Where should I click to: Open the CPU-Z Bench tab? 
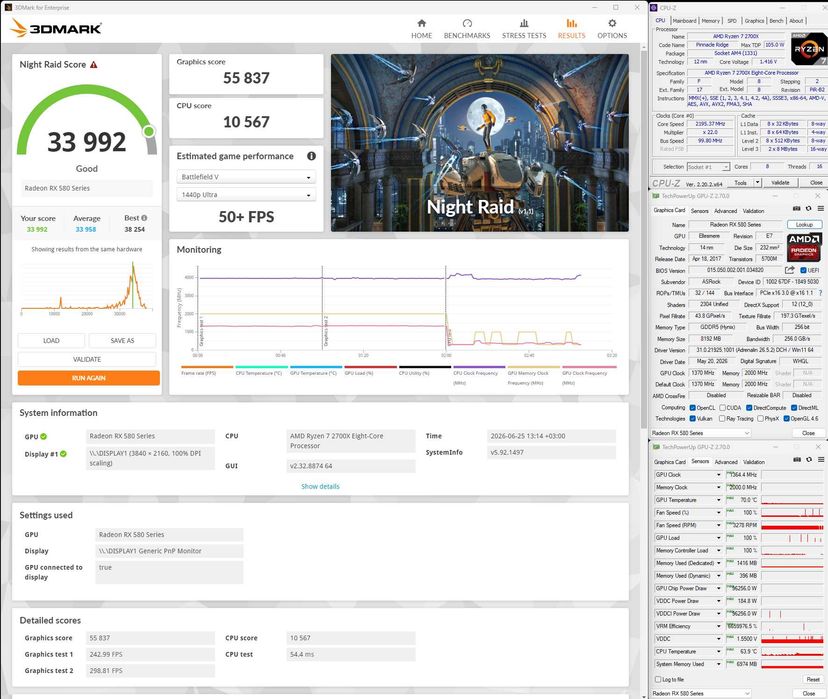[776, 21]
